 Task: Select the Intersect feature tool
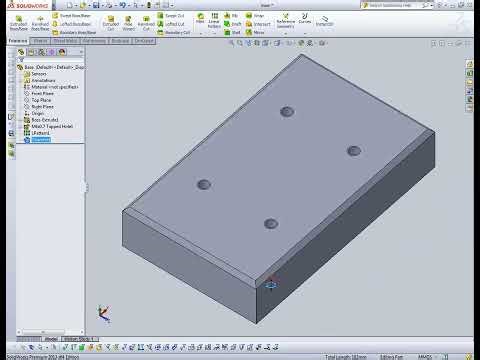(258, 24)
